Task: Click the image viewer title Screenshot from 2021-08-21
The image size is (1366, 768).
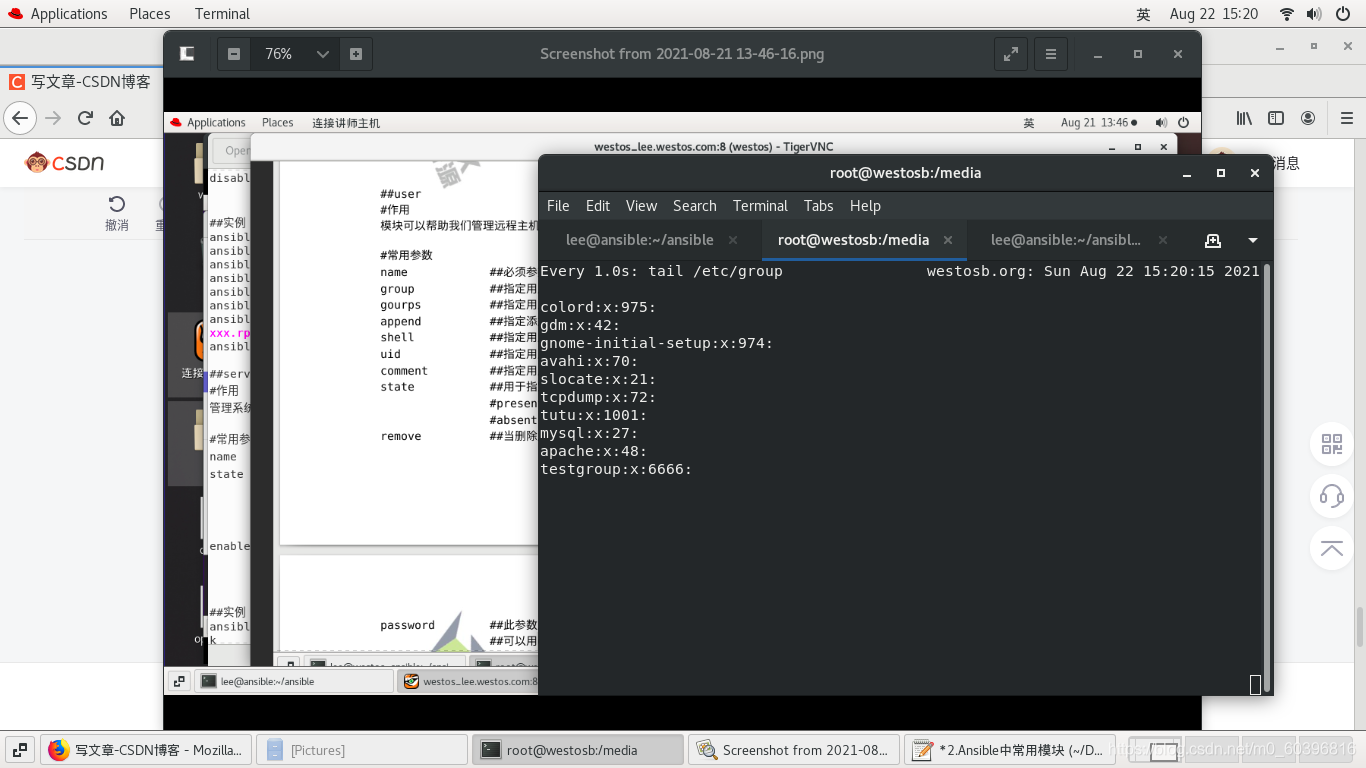Action: tap(682, 54)
